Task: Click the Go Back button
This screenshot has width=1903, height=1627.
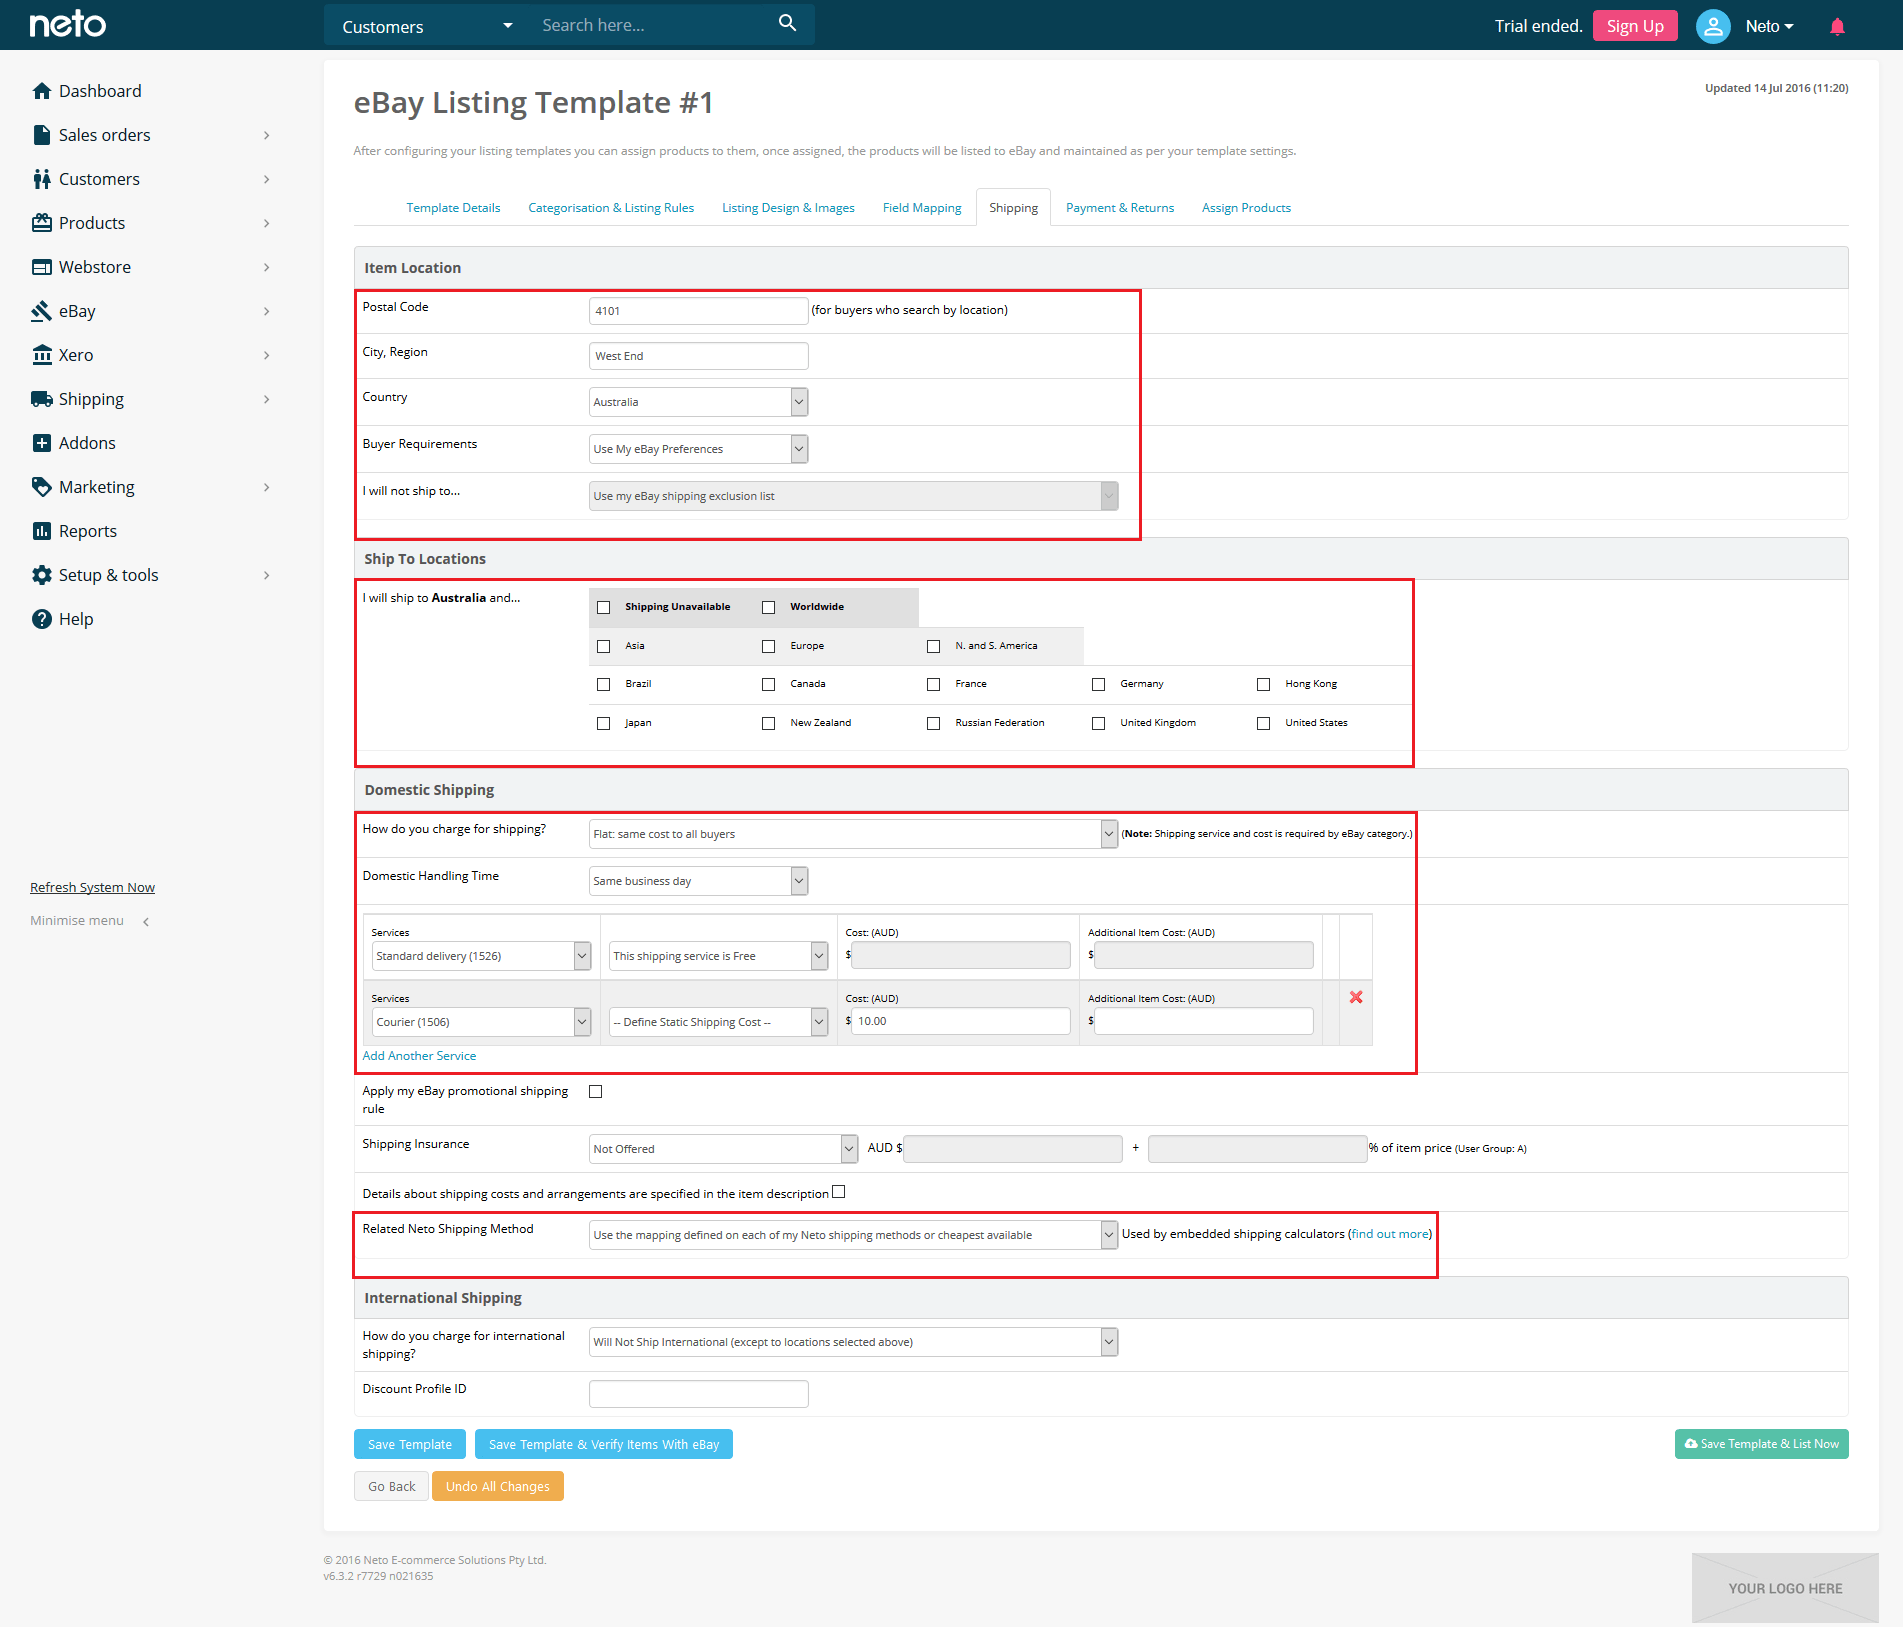Action: pyautogui.click(x=391, y=1486)
